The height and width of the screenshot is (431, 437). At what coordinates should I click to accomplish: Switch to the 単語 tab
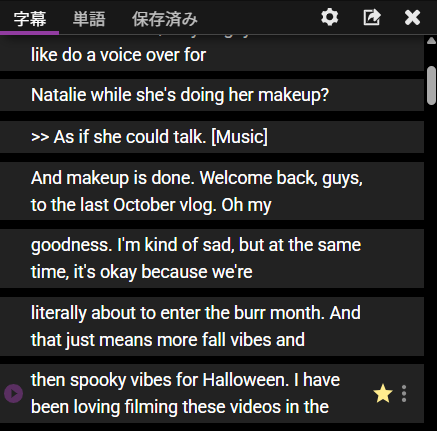coord(89,19)
